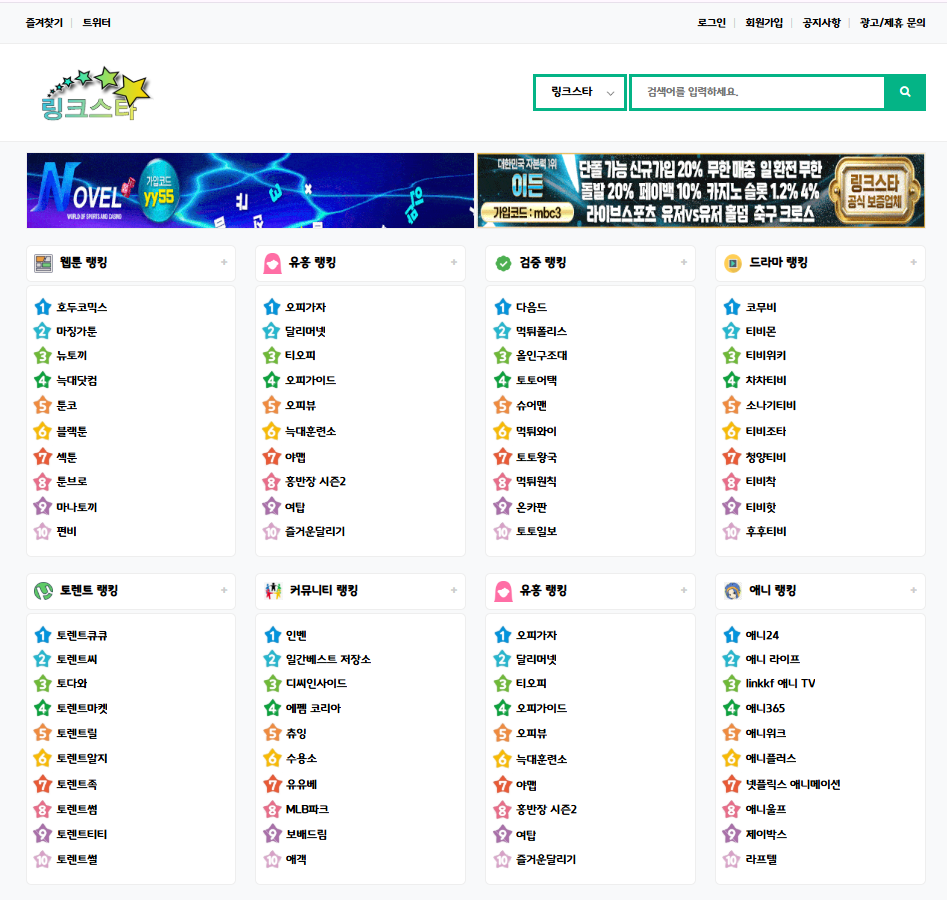Click the 웹툰 랭킹 category icon
The width and height of the screenshot is (947, 900).
pos(43,263)
